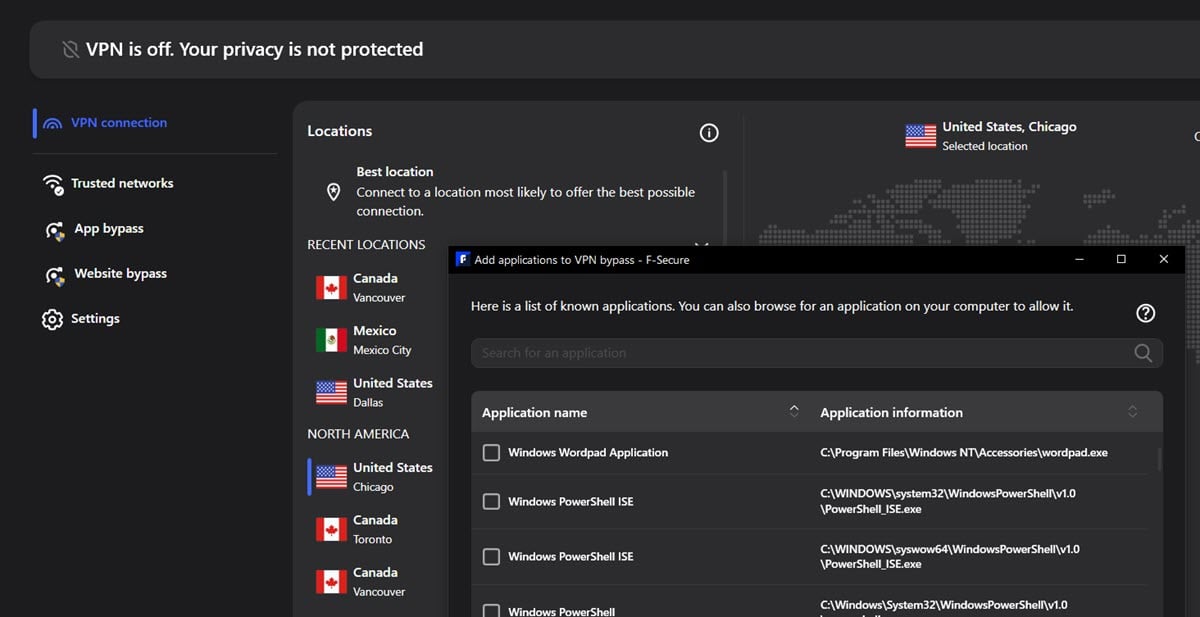The height and width of the screenshot is (617, 1200).
Task: Check Windows Wordpad Application checkbox
Action: tap(491, 453)
